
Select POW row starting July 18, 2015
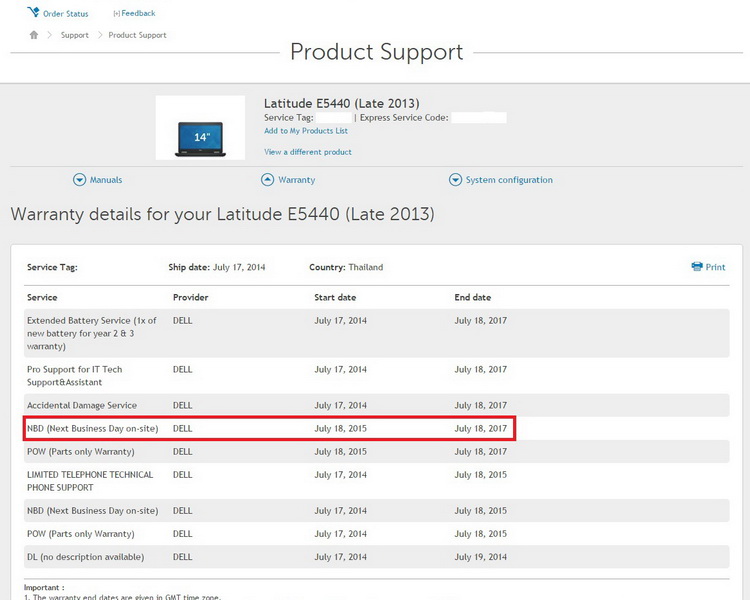pos(376,452)
